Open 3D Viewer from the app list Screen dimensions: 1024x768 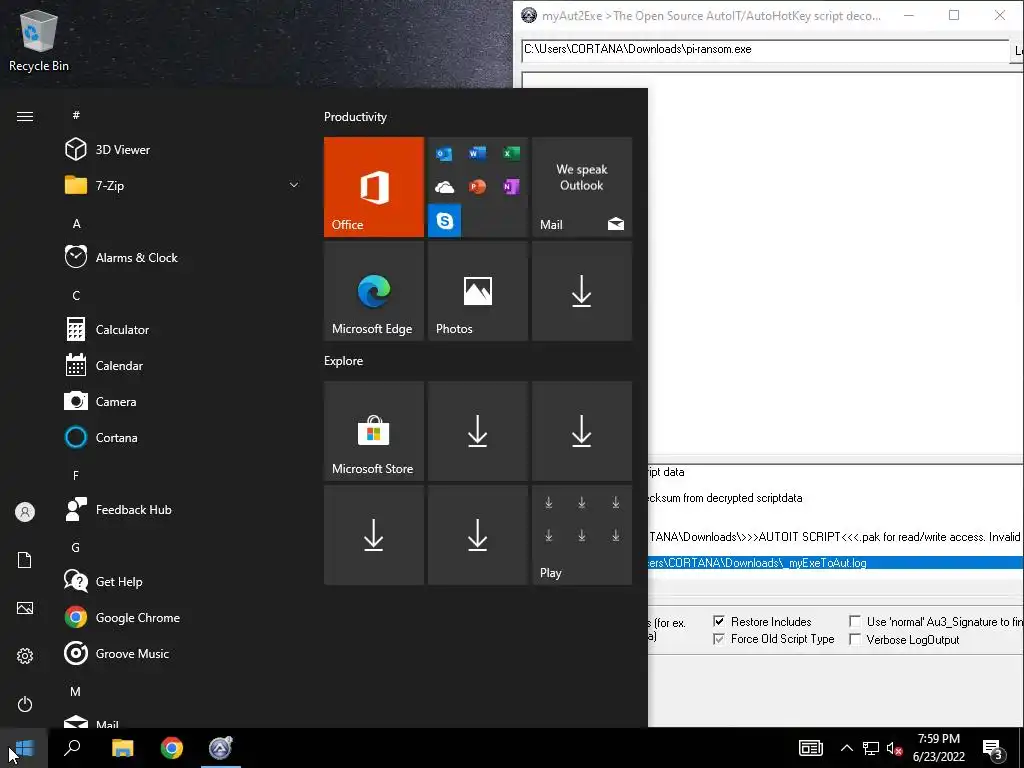point(183,150)
